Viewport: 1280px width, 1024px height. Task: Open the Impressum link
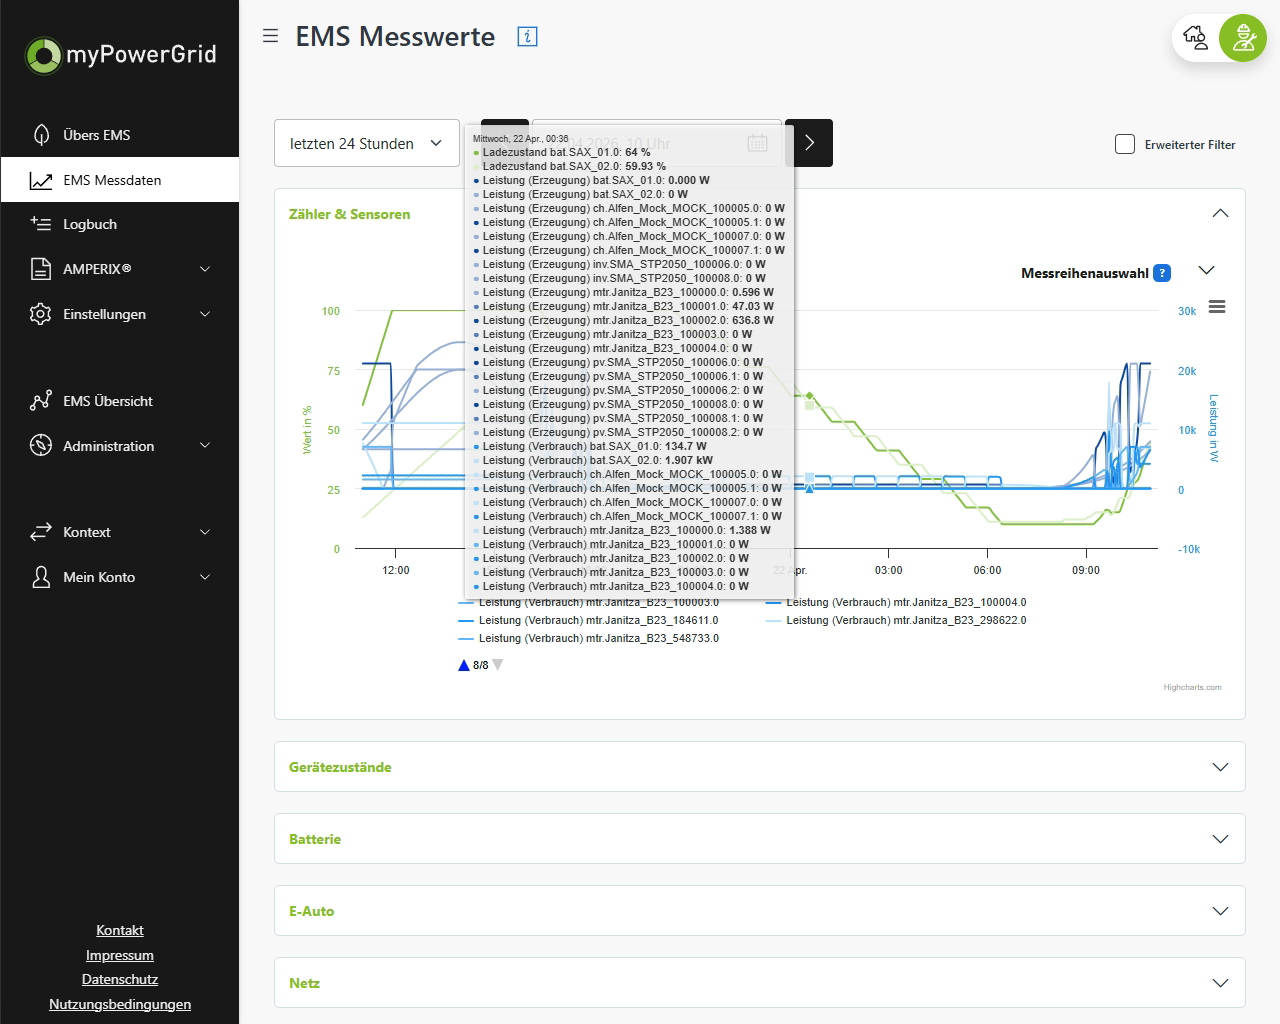pos(120,955)
